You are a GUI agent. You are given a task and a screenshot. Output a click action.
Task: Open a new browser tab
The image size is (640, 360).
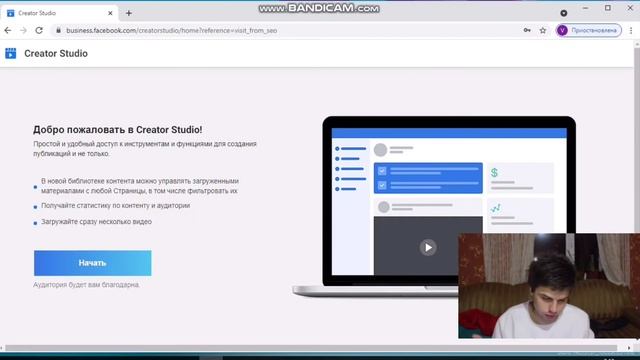coord(129,13)
